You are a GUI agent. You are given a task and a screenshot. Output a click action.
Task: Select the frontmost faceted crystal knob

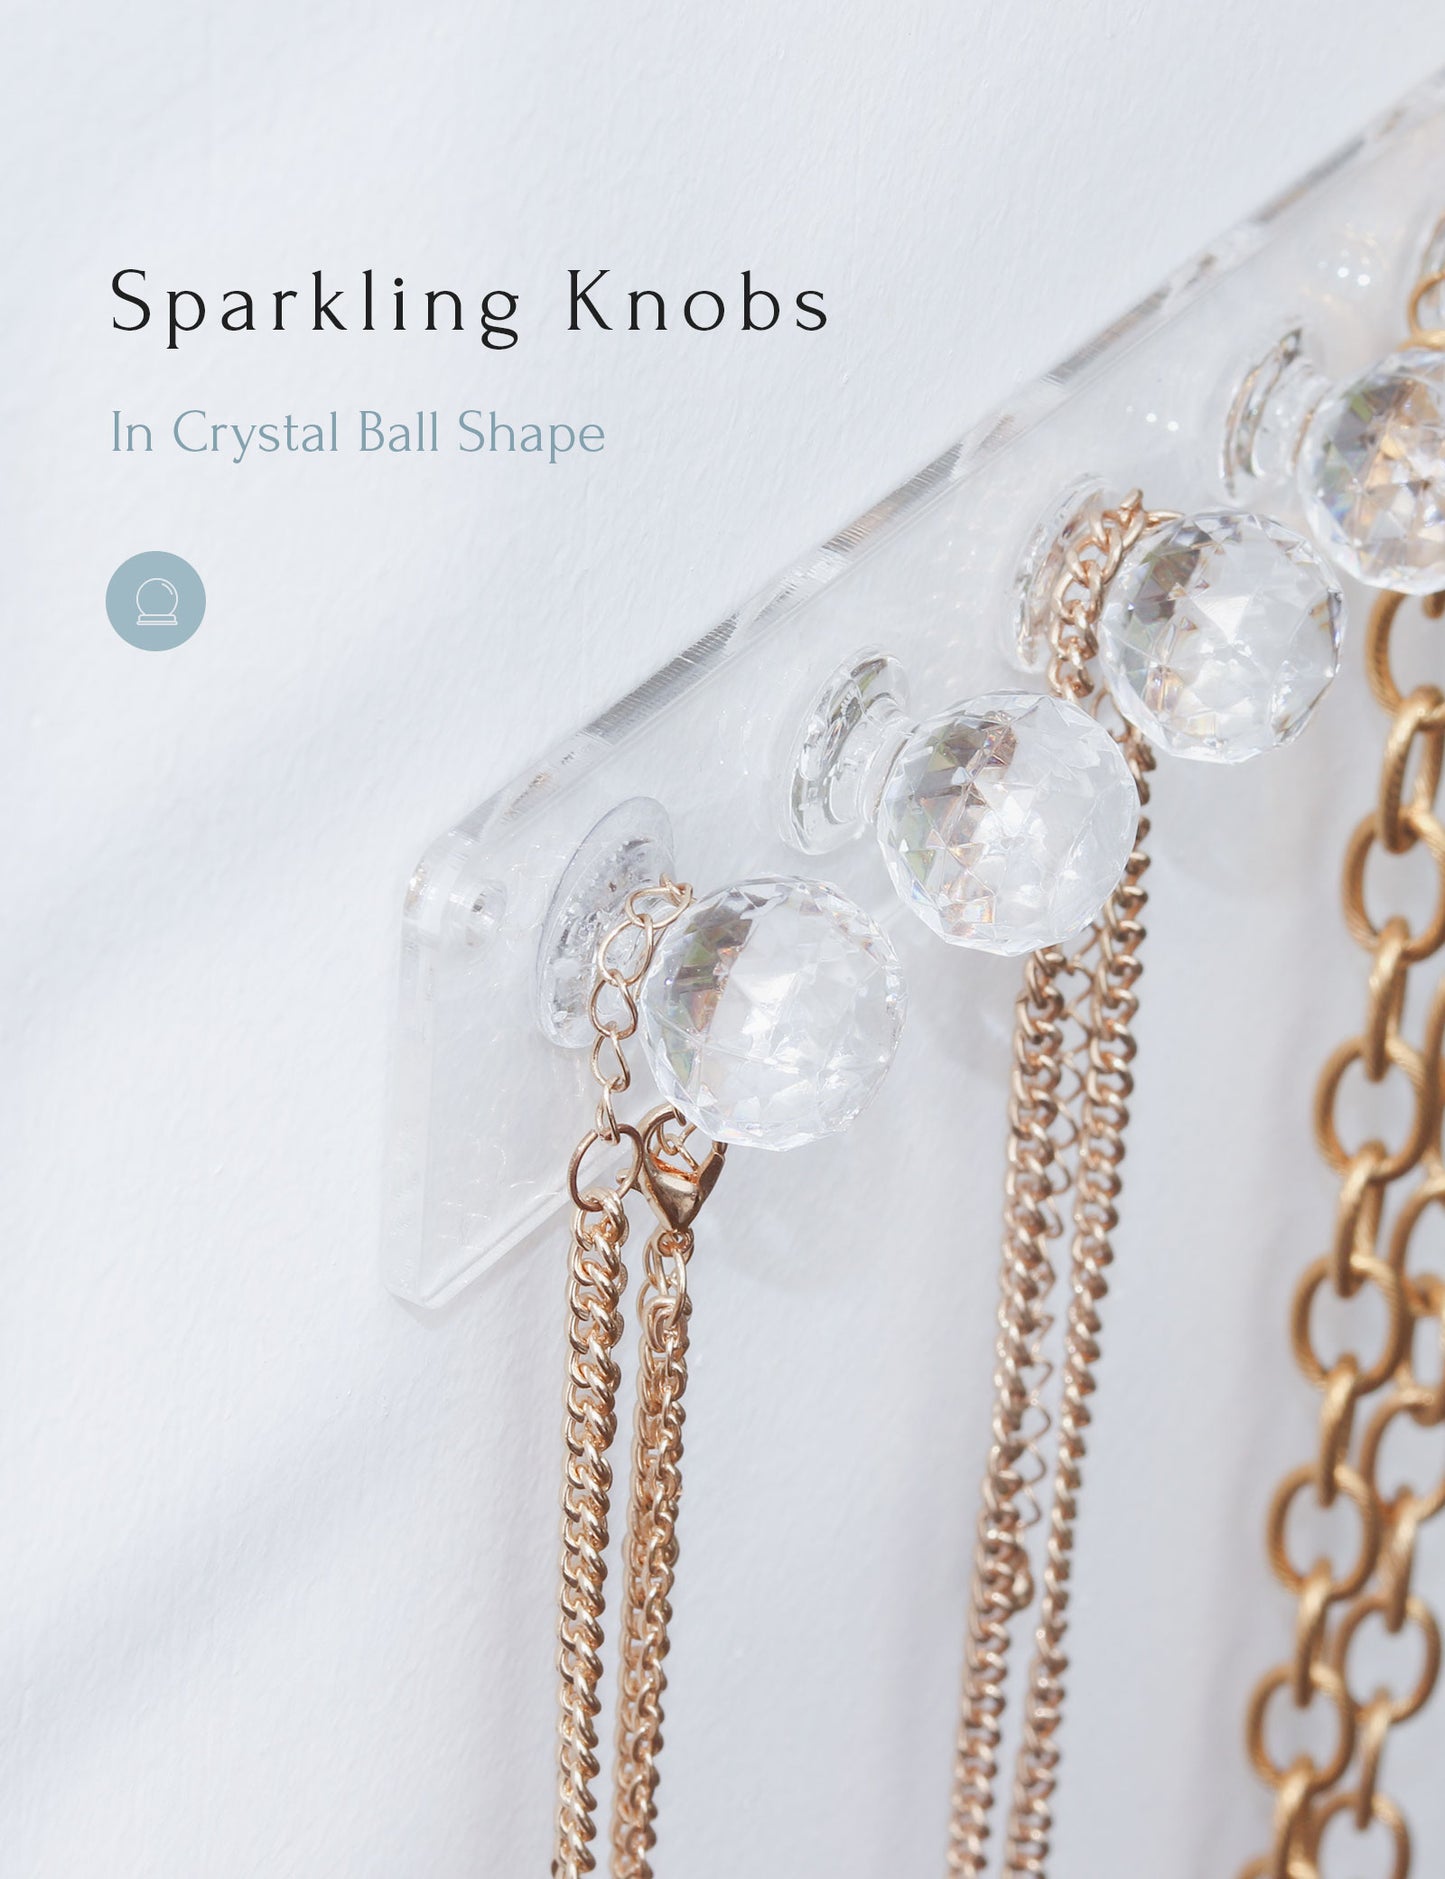pos(772,1012)
